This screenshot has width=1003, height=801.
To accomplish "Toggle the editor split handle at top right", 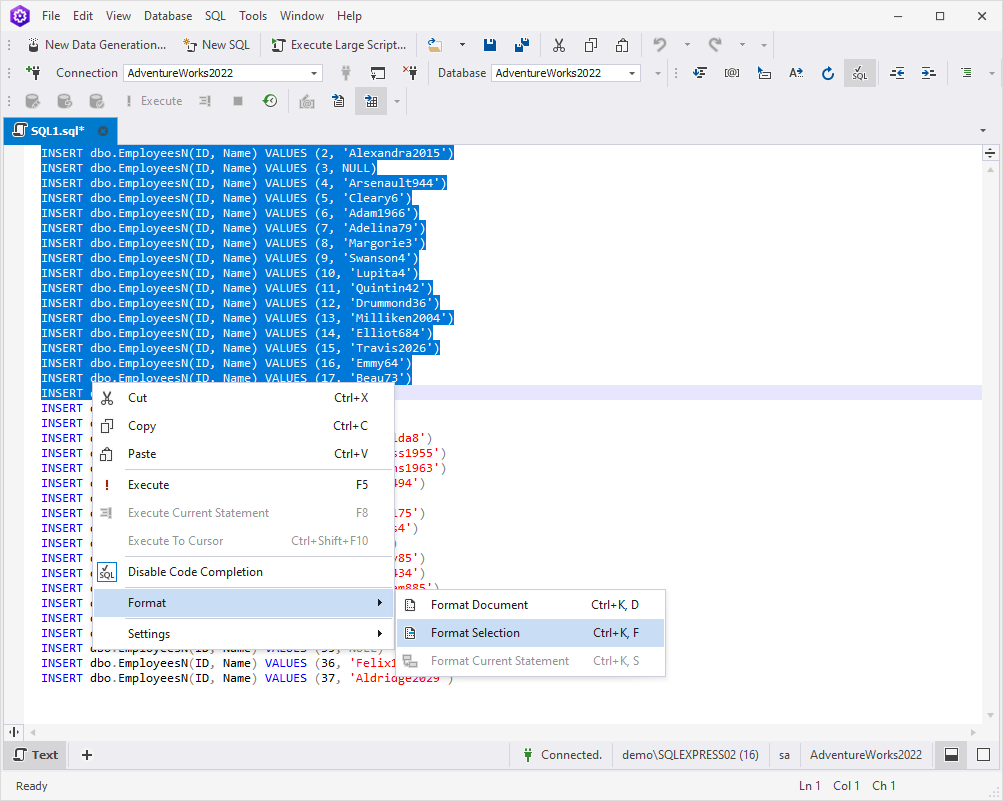I will tap(990, 153).
